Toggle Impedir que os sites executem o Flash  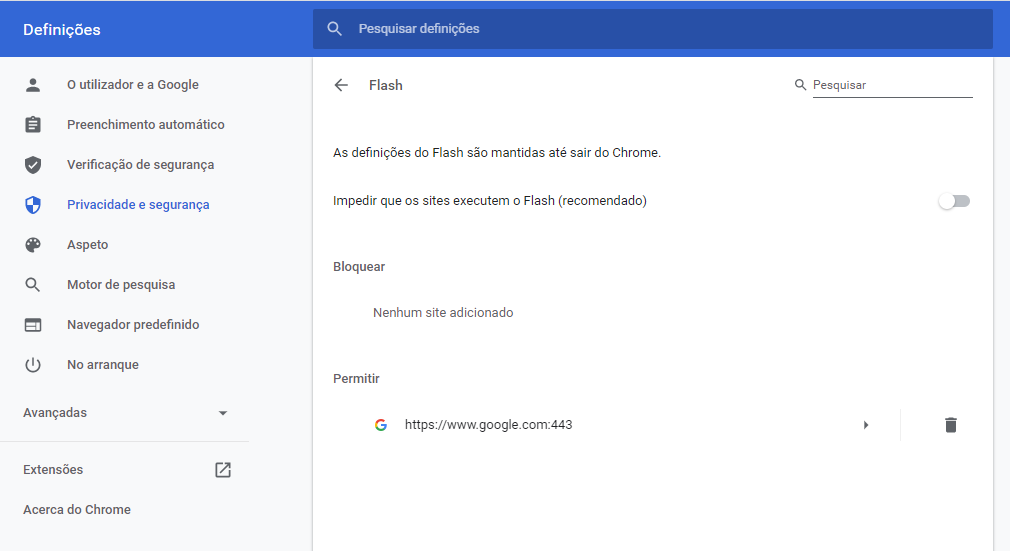tap(954, 201)
